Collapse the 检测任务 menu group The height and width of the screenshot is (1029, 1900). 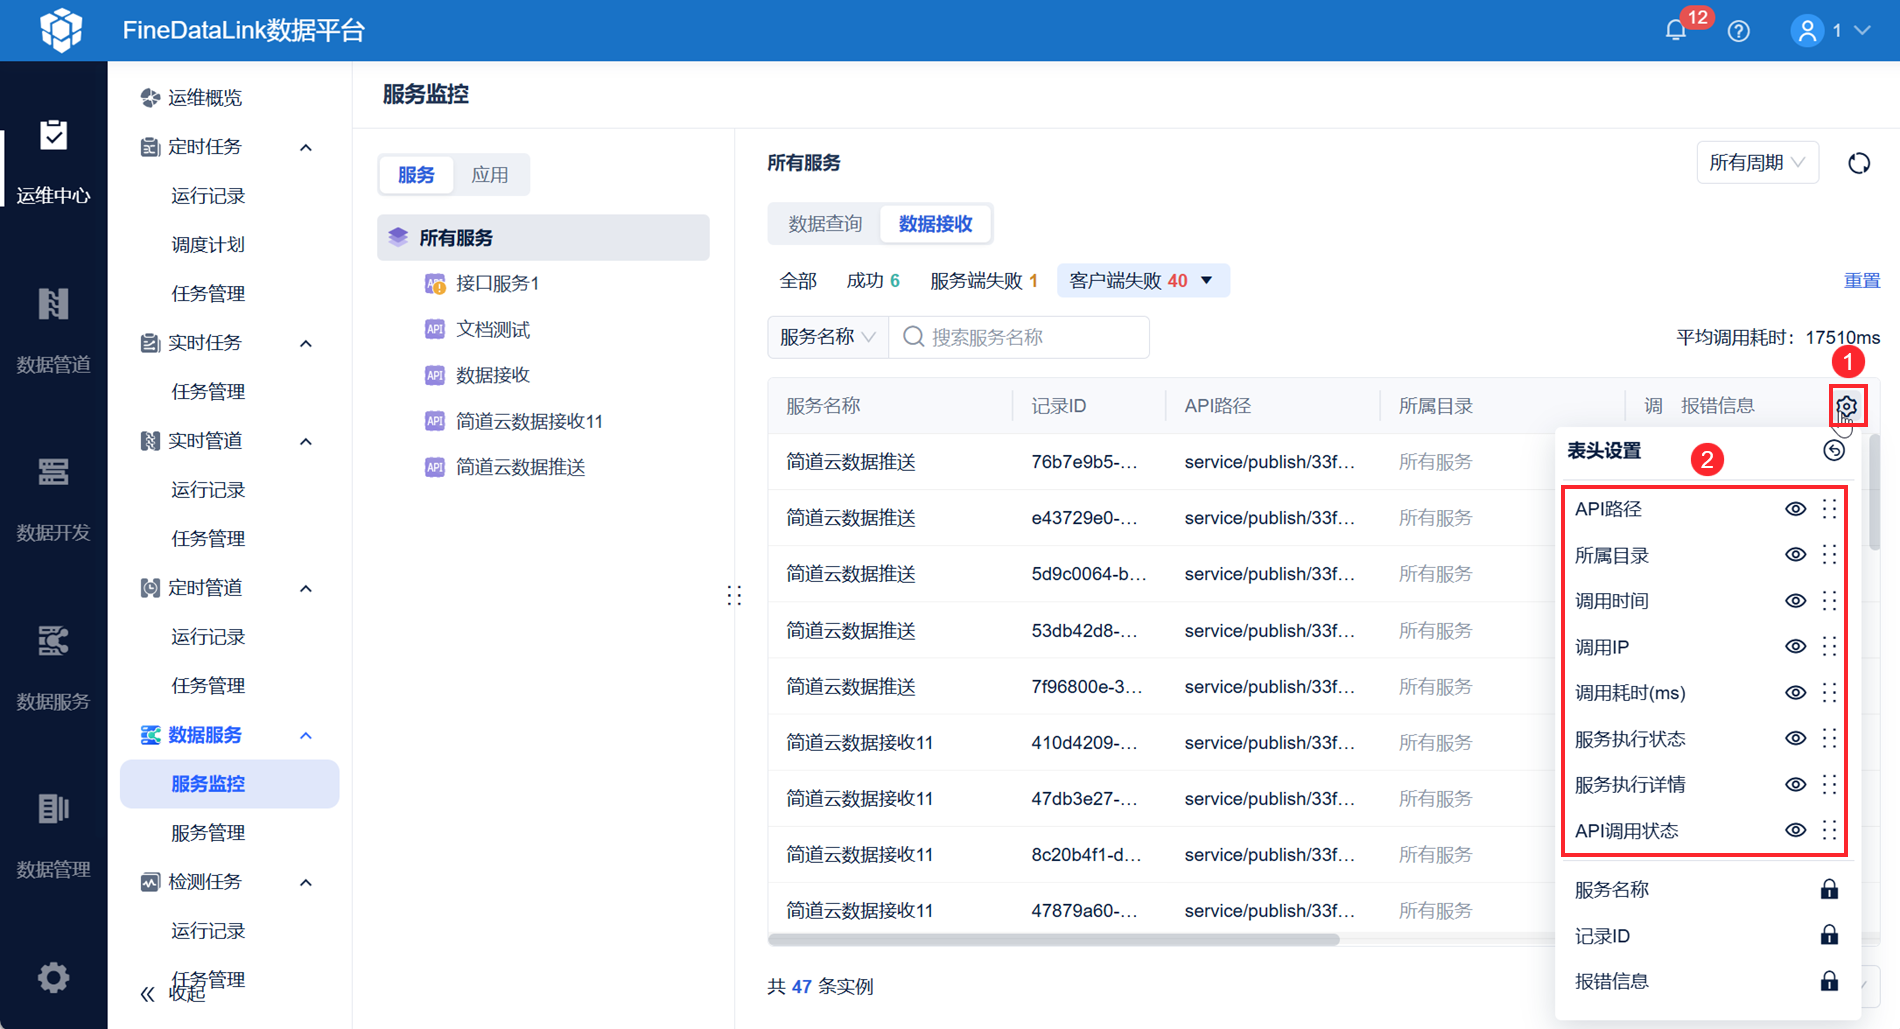(306, 882)
